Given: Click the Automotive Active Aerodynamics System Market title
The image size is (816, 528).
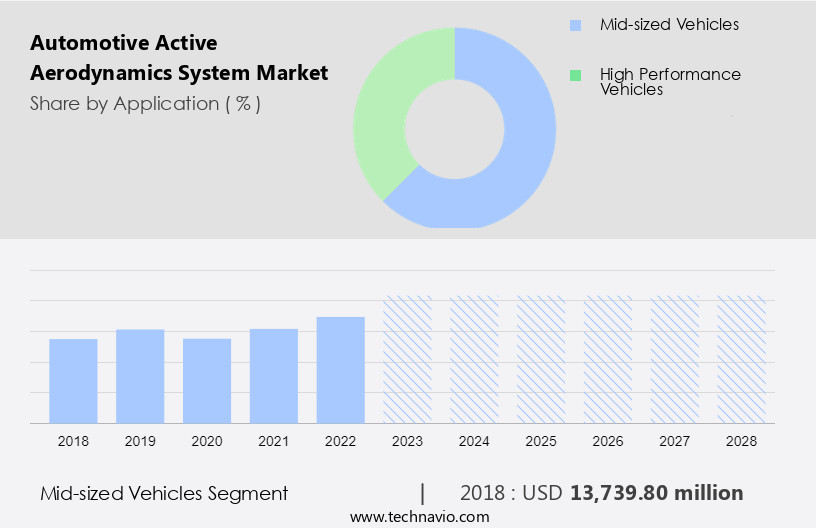Looking at the screenshot, I should [179, 58].
